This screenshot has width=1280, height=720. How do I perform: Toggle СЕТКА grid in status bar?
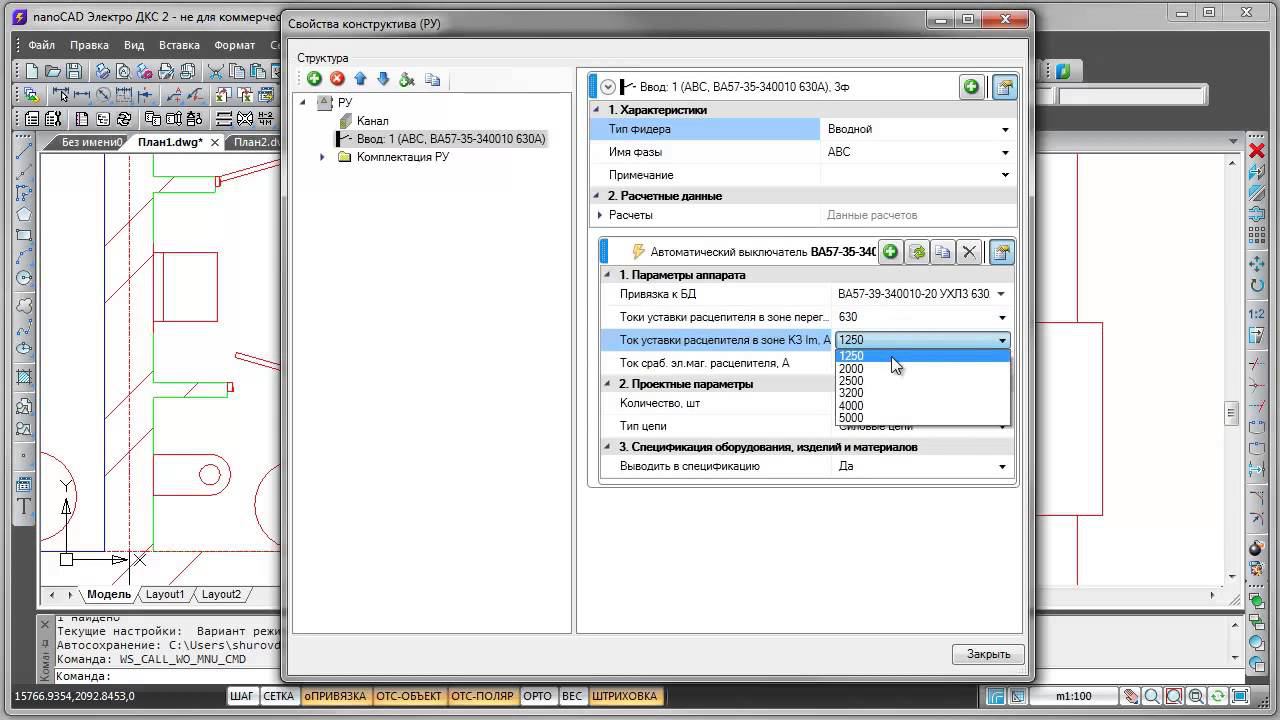[x=279, y=696]
